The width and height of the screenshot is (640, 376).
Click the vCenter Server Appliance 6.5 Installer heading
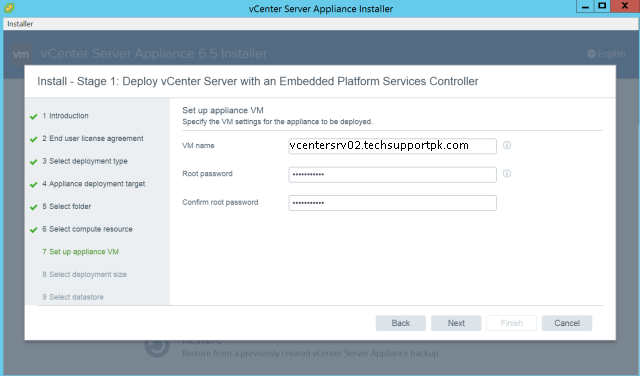(154, 53)
